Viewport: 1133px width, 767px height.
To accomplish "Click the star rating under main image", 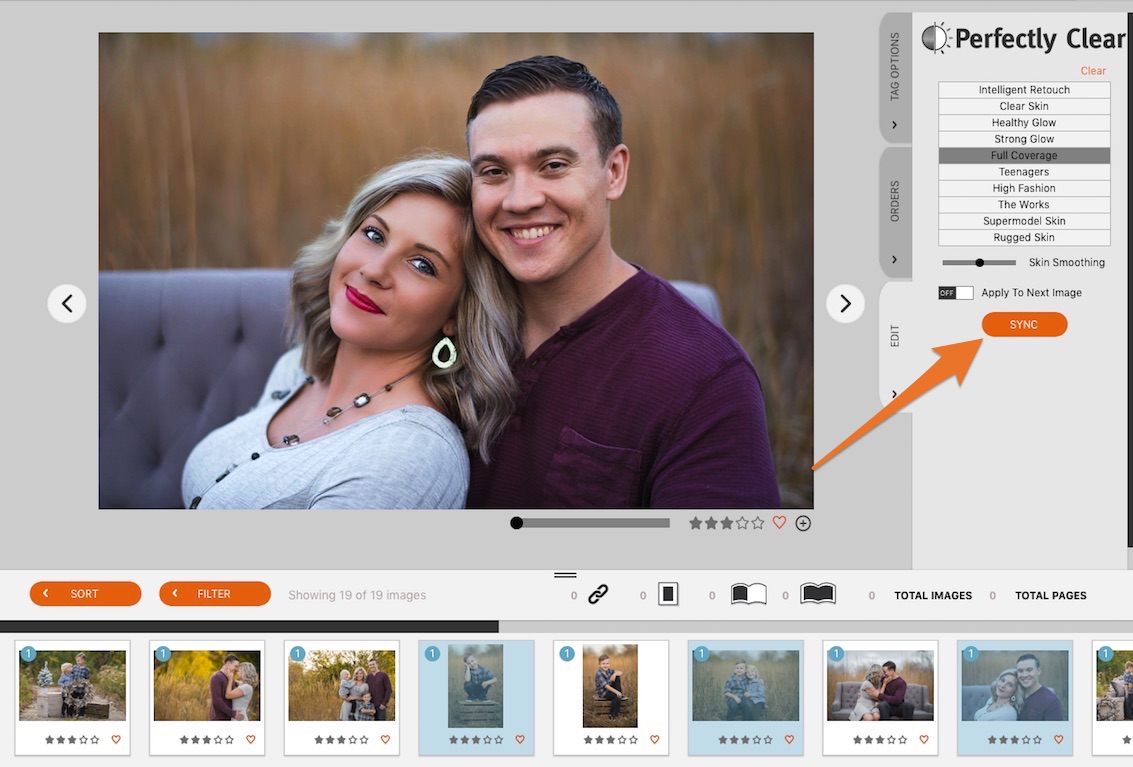I will coord(726,523).
